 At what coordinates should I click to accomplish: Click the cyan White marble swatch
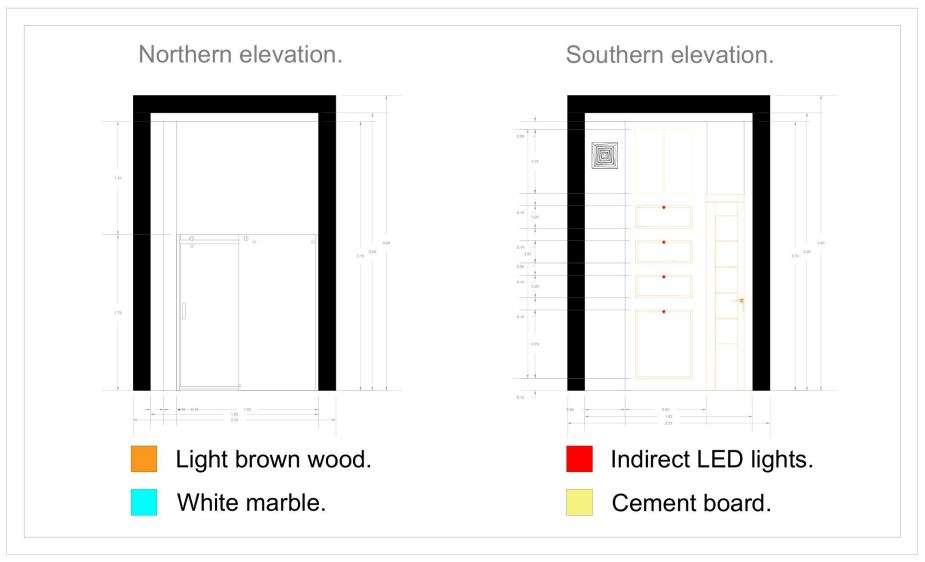click(x=145, y=502)
